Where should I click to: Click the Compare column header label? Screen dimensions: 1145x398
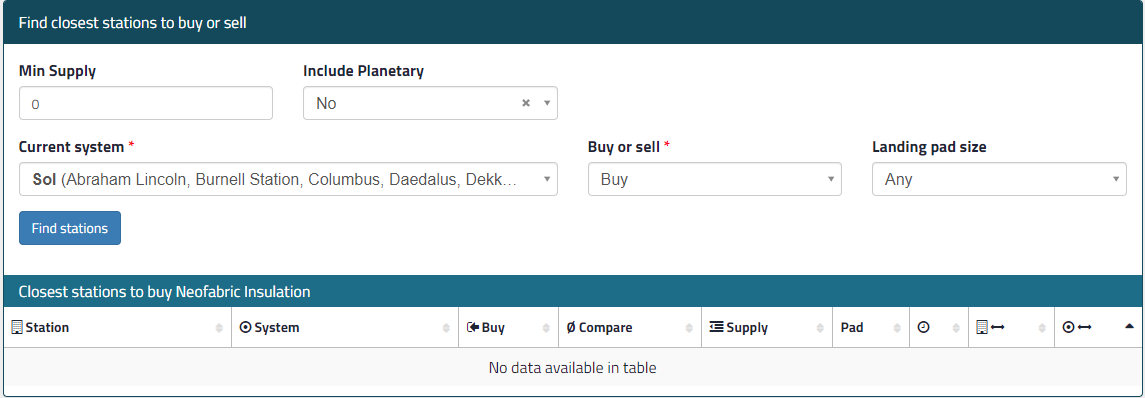(x=605, y=328)
